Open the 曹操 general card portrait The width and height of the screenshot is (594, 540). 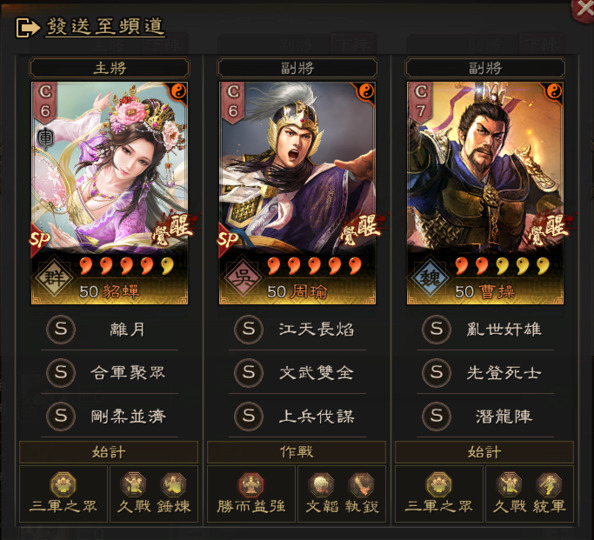[485, 193]
